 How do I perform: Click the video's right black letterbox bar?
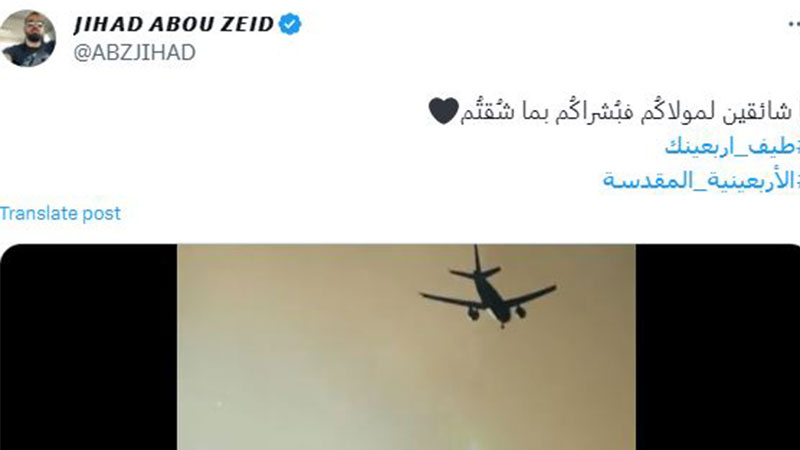point(718,347)
